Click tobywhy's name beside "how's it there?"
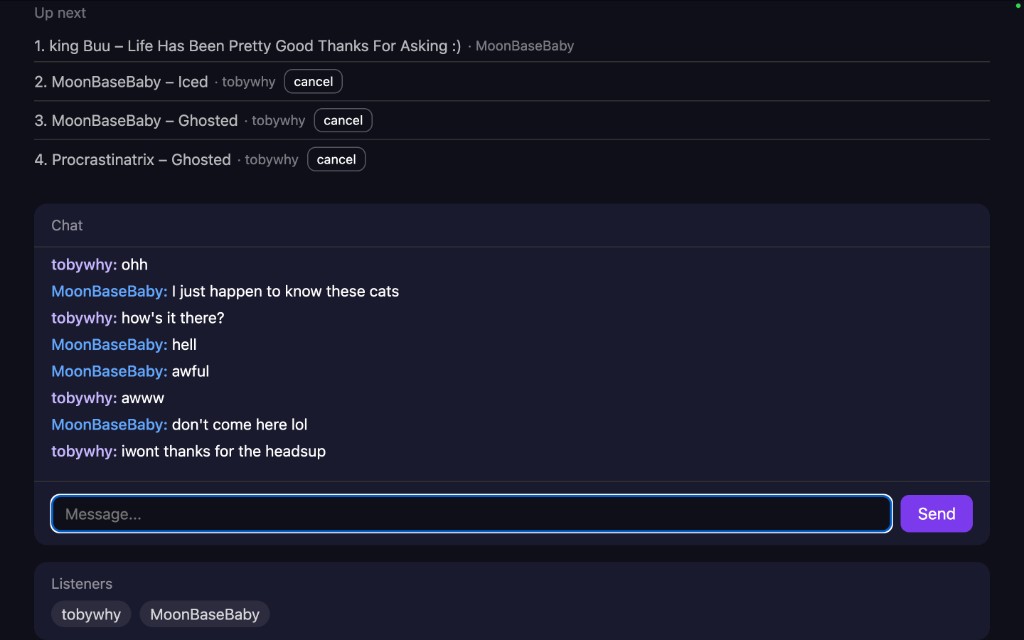This screenshot has width=1024, height=640. pos(84,318)
